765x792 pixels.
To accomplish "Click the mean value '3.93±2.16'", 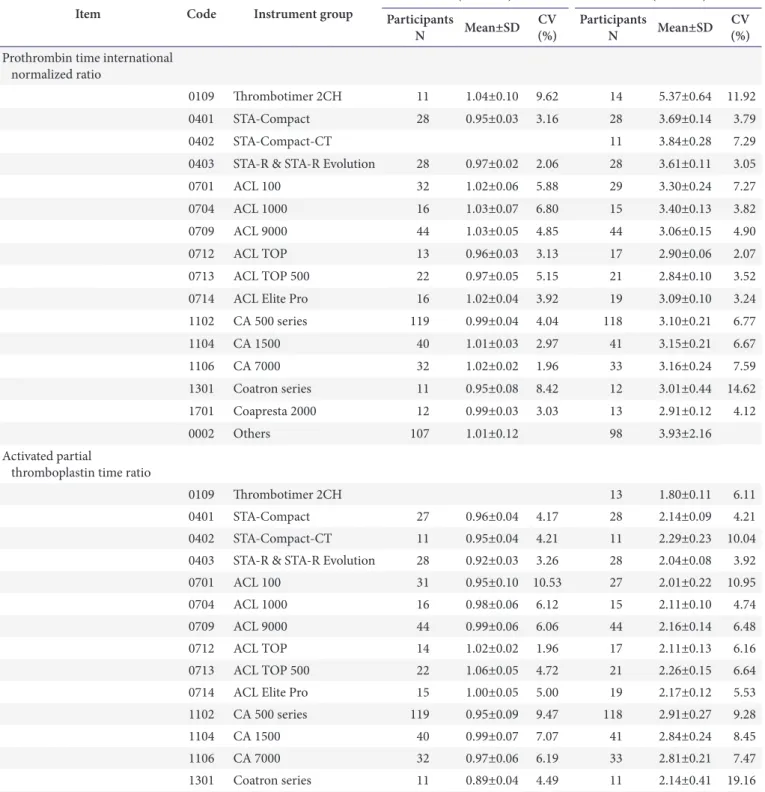I will click(x=685, y=433).
